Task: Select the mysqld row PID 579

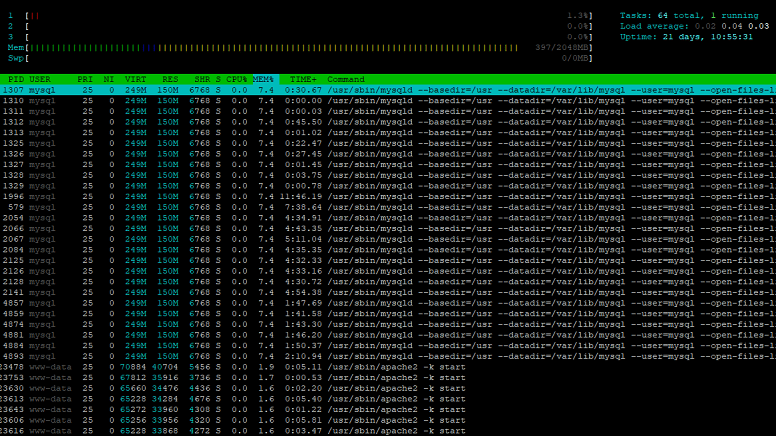Action: click(x=388, y=207)
